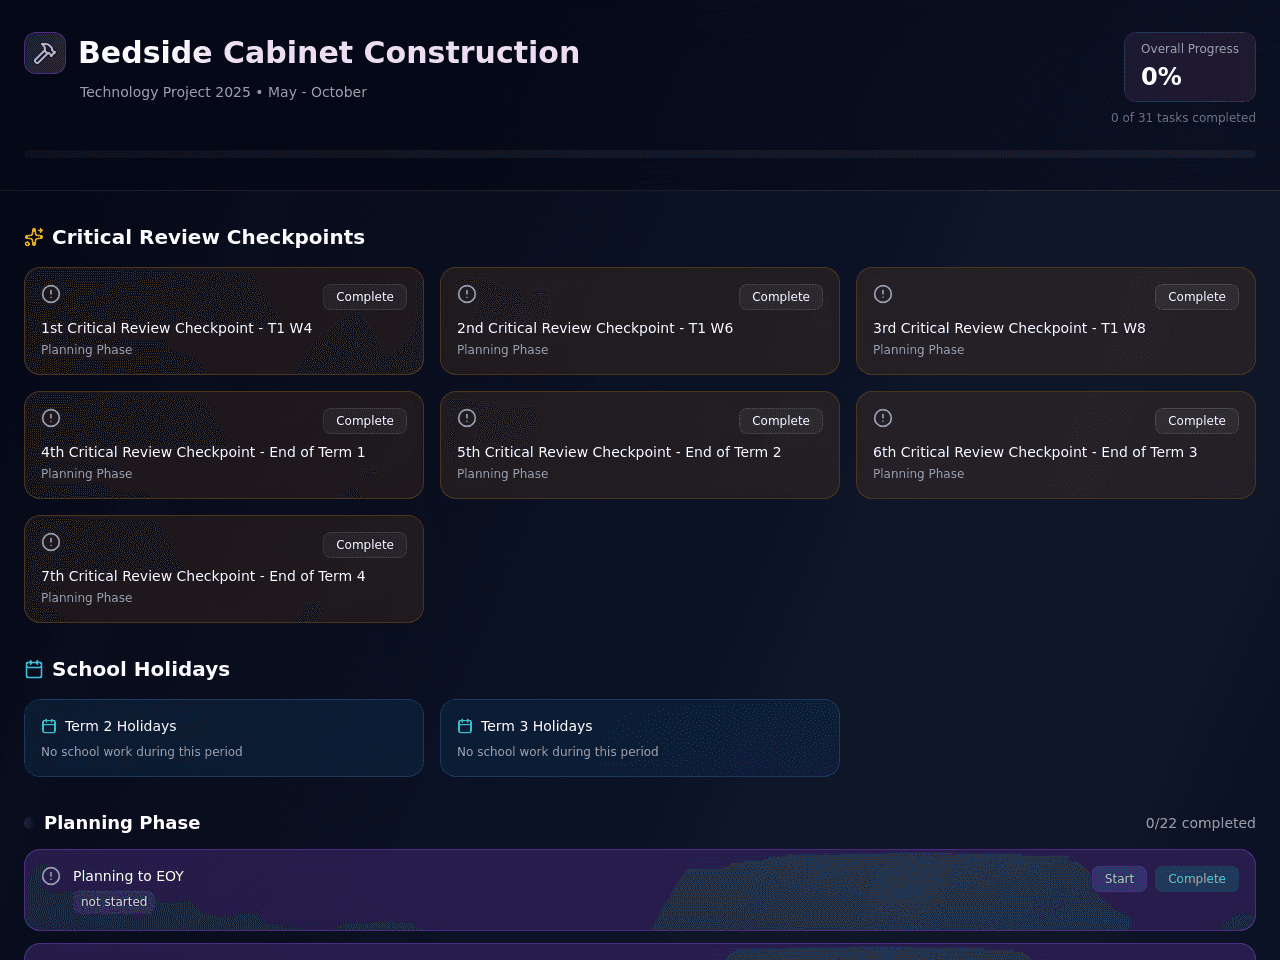Click the '0/22 completed' counter

[1201, 823]
